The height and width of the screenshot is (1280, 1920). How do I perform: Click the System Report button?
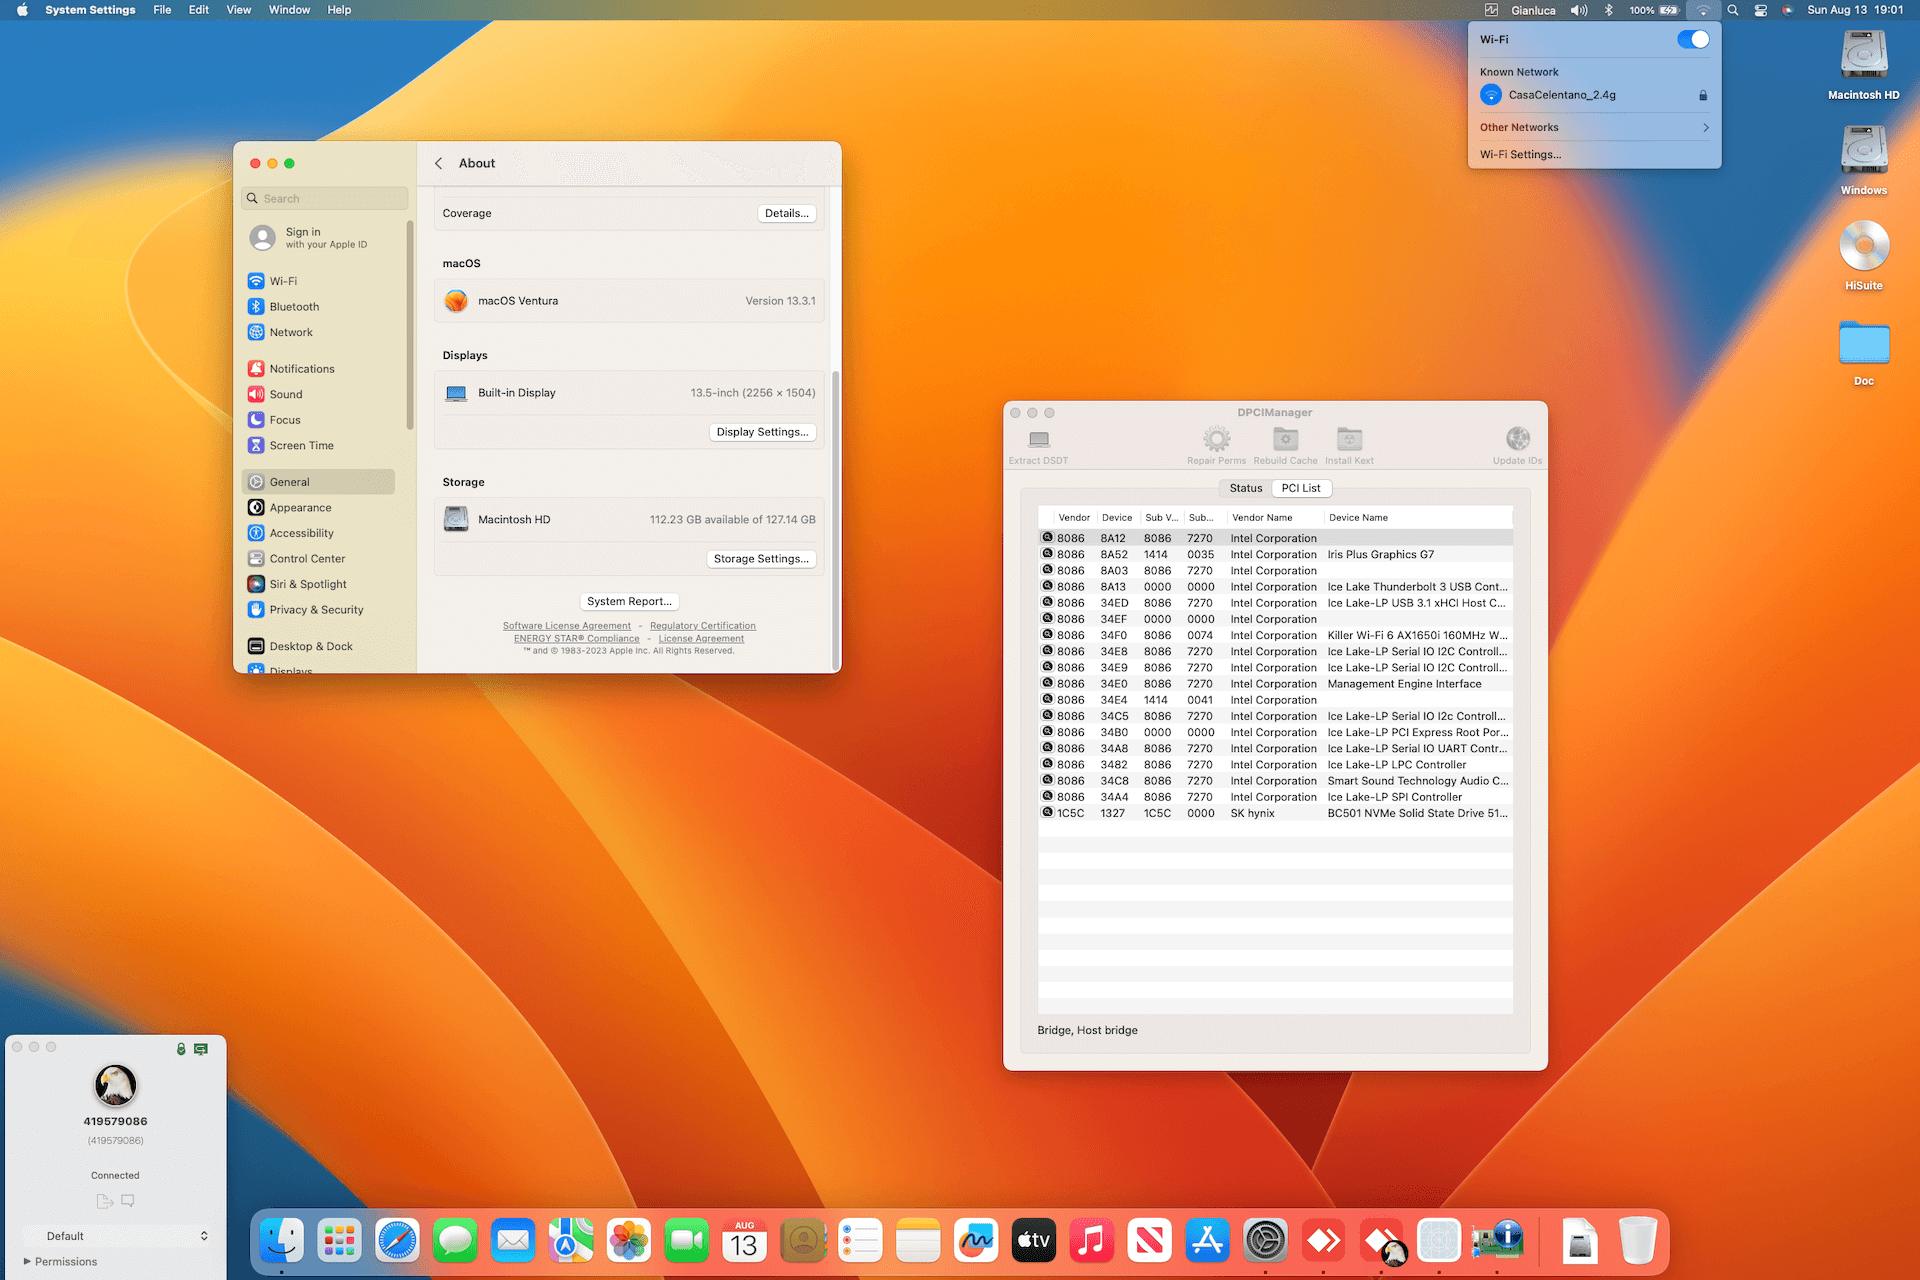click(629, 601)
